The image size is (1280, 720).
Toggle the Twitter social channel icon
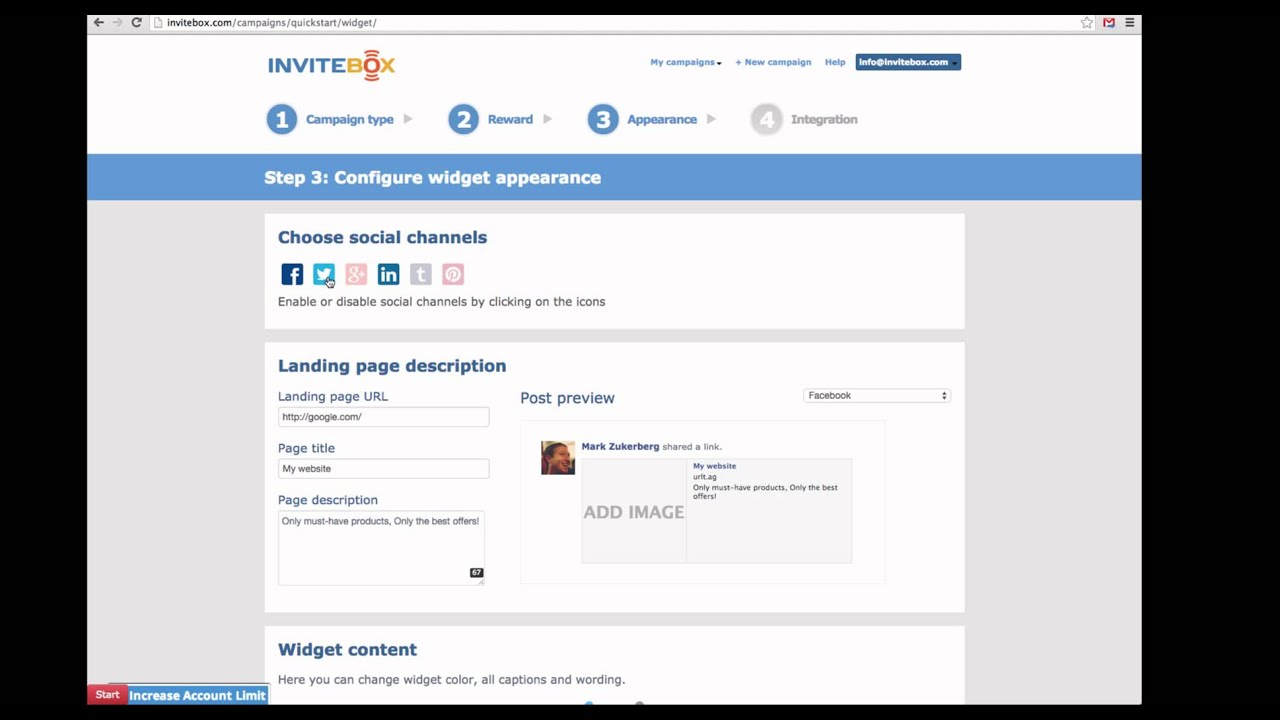click(x=324, y=274)
